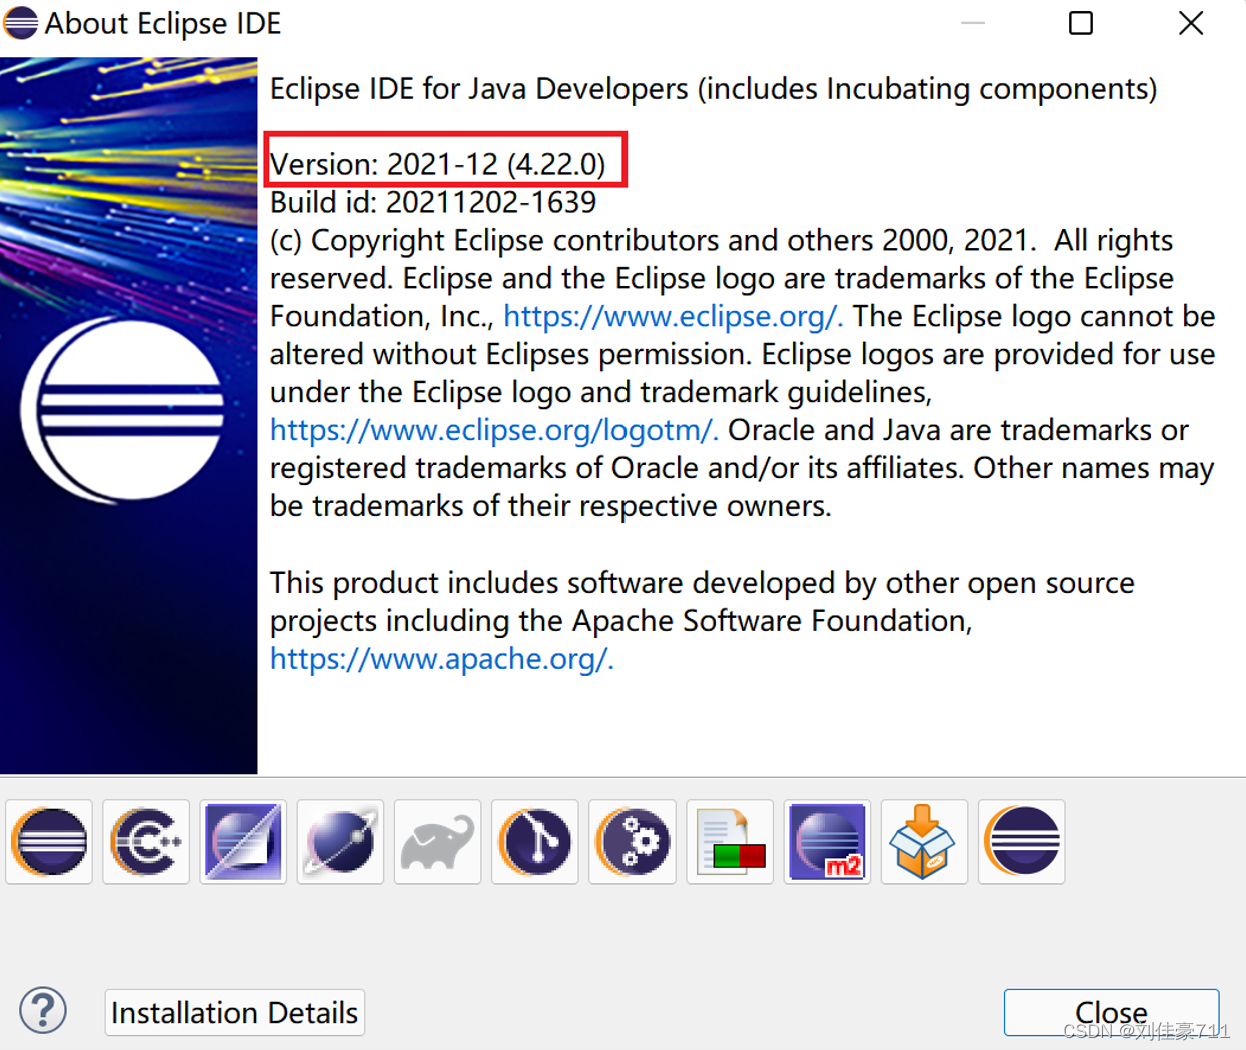Open the https://www.eclipse.org/ link
The image size is (1246, 1050).
pyautogui.click(x=673, y=316)
